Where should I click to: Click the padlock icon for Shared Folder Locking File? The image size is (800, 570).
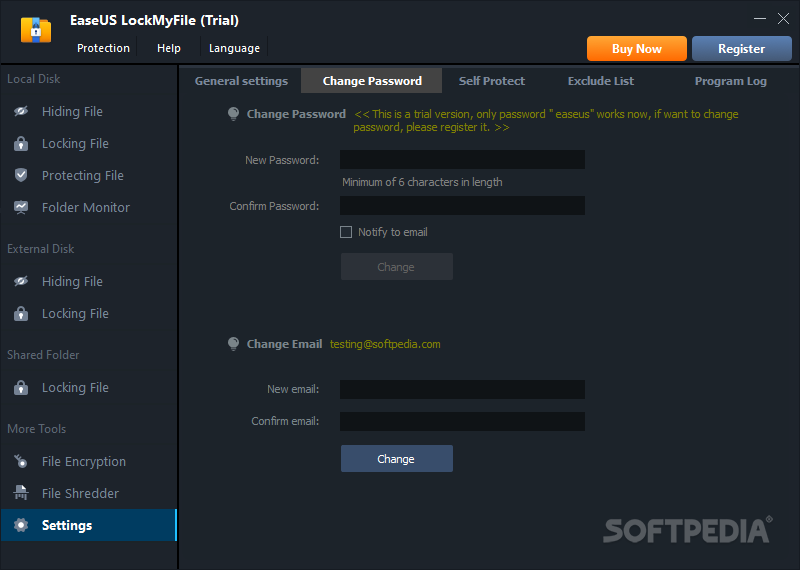(21, 387)
